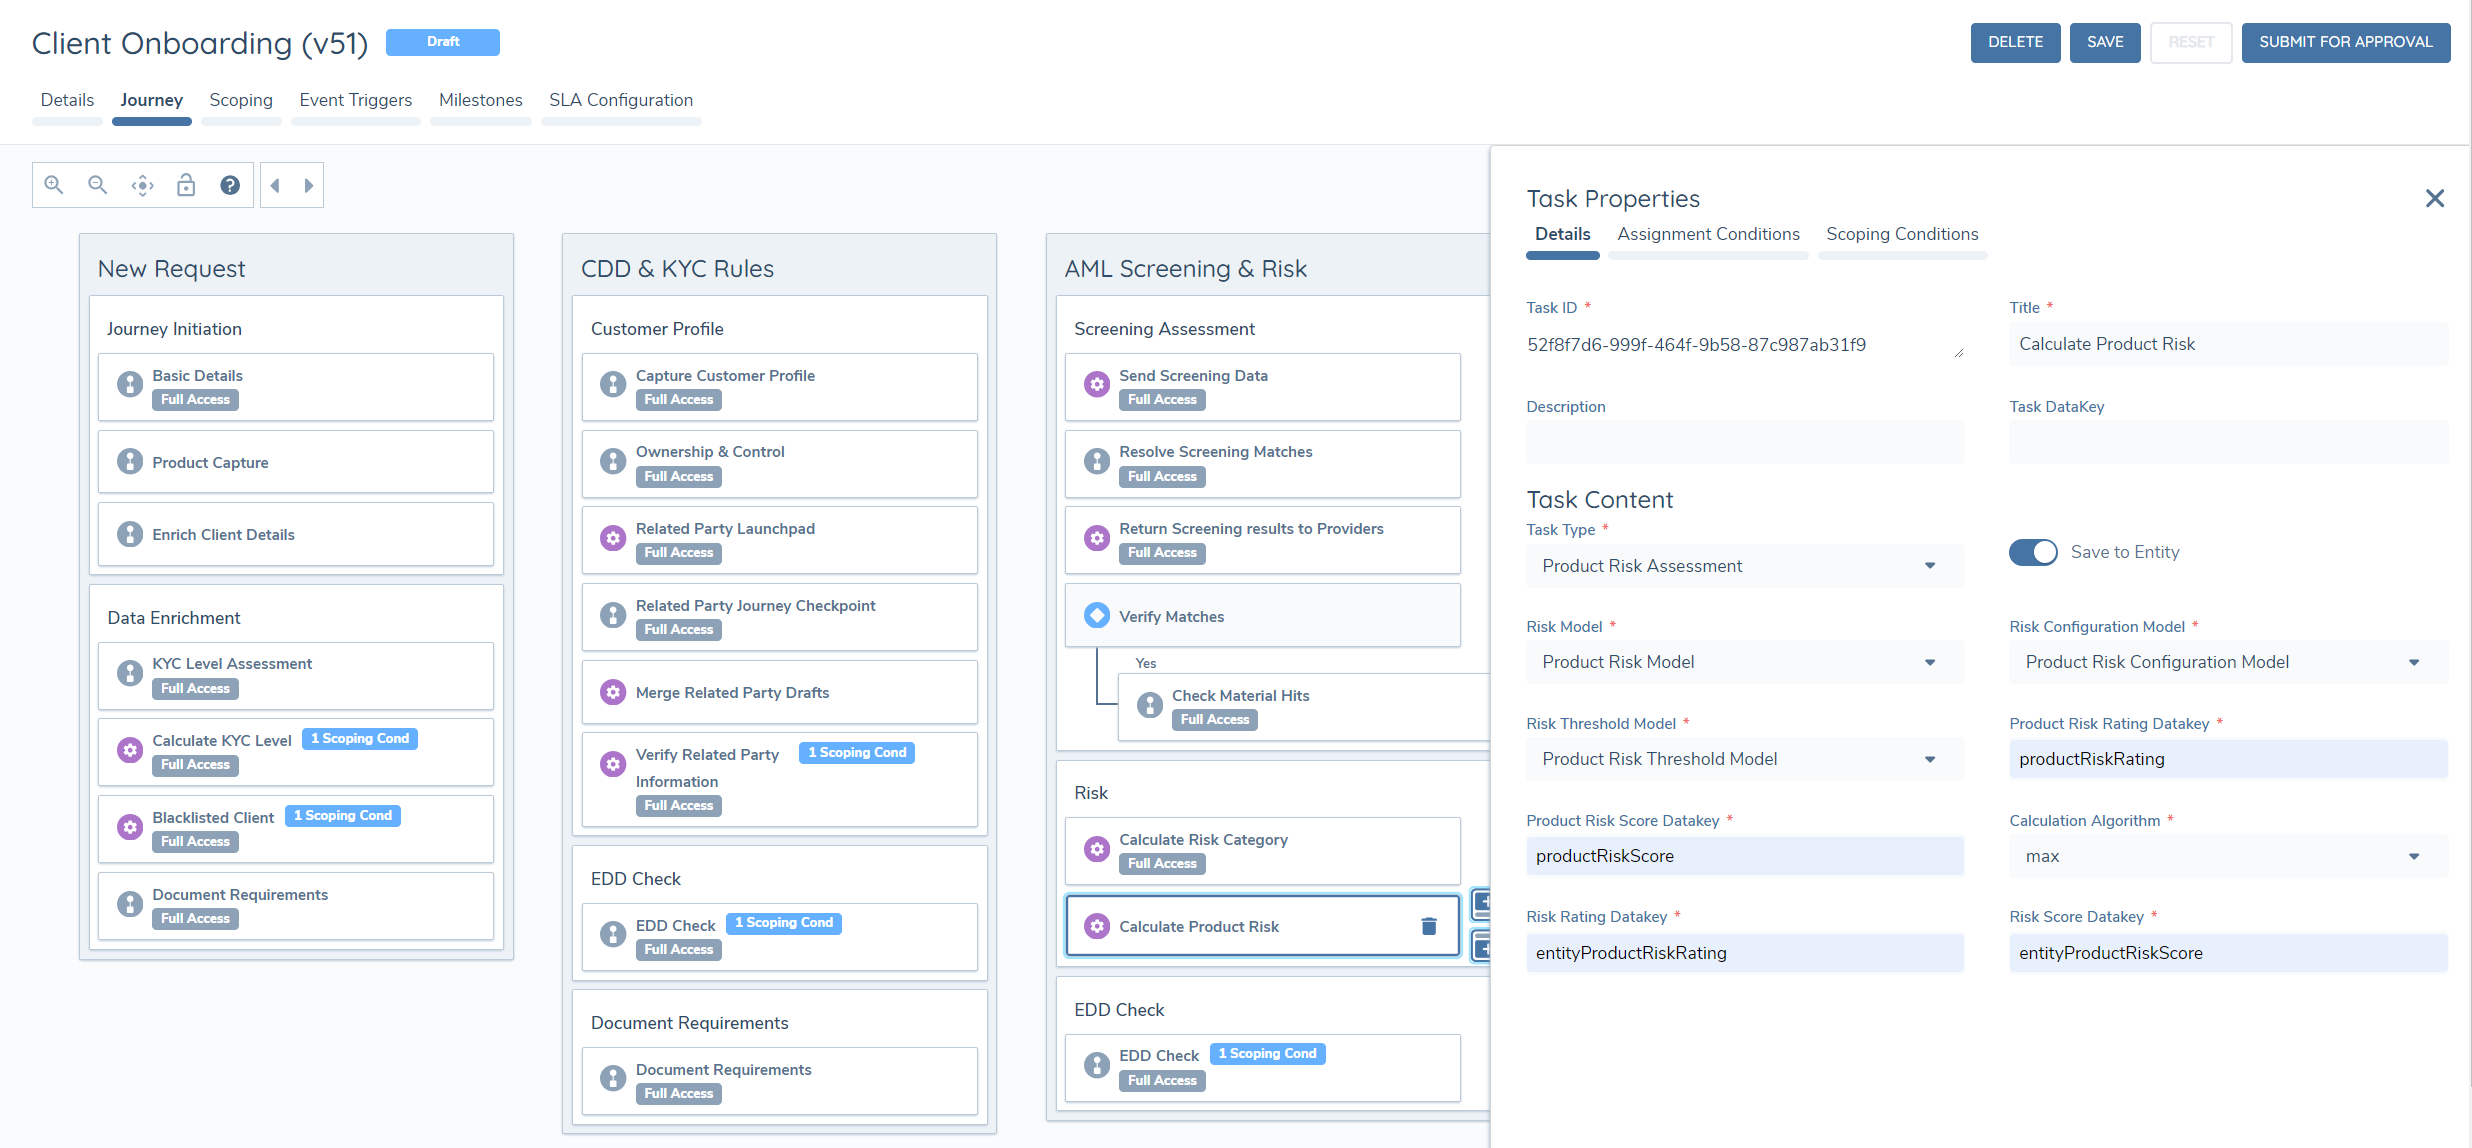The image size is (2472, 1148).
Task: Click the decision diamond icon on Verify Matches
Action: coord(1097,615)
